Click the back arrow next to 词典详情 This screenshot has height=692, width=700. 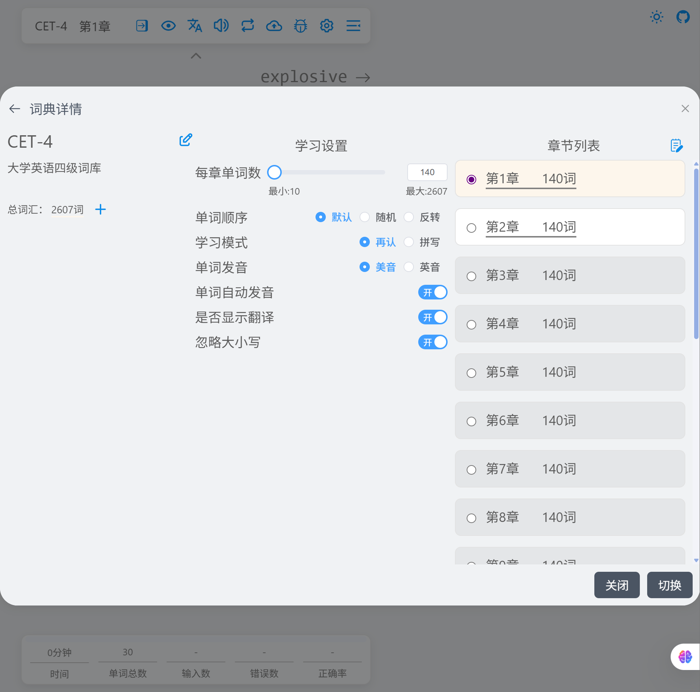[15, 109]
